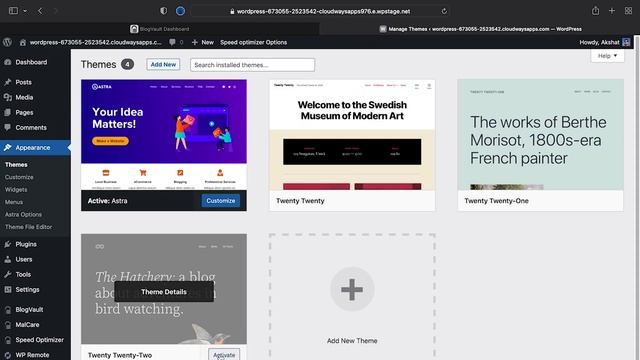640x360 pixels.
Task: Open Menus submenu link
Action: [14, 202]
